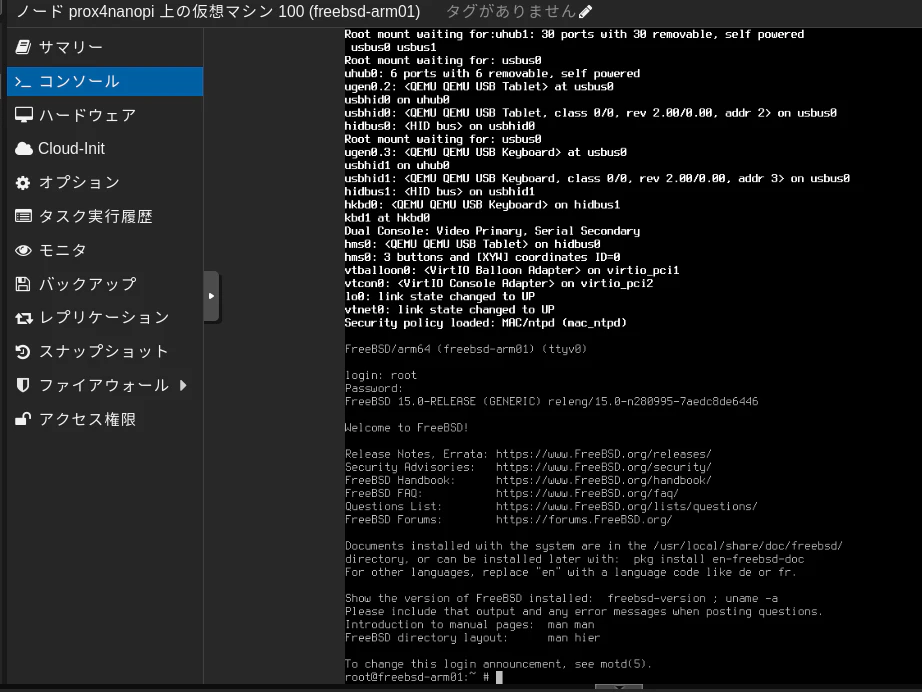Screen dimensions: 922x692
Task: Click the 'Security policy loaded' line
Action: (486, 323)
